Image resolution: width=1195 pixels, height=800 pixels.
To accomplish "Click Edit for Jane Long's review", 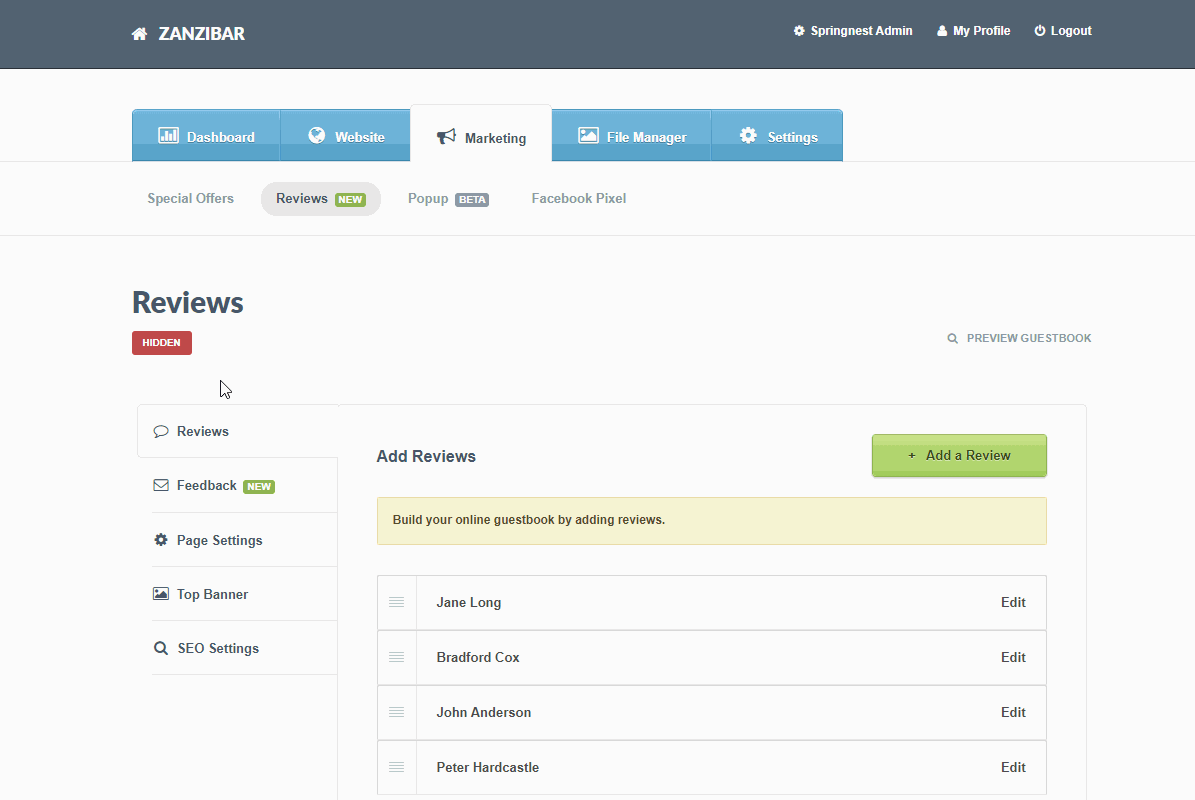I will point(1013,602).
